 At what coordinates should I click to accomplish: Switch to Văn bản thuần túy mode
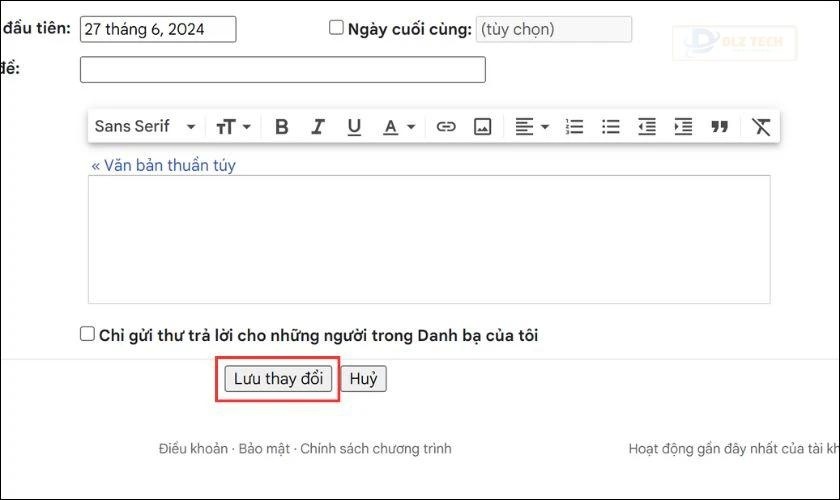pos(163,165)
